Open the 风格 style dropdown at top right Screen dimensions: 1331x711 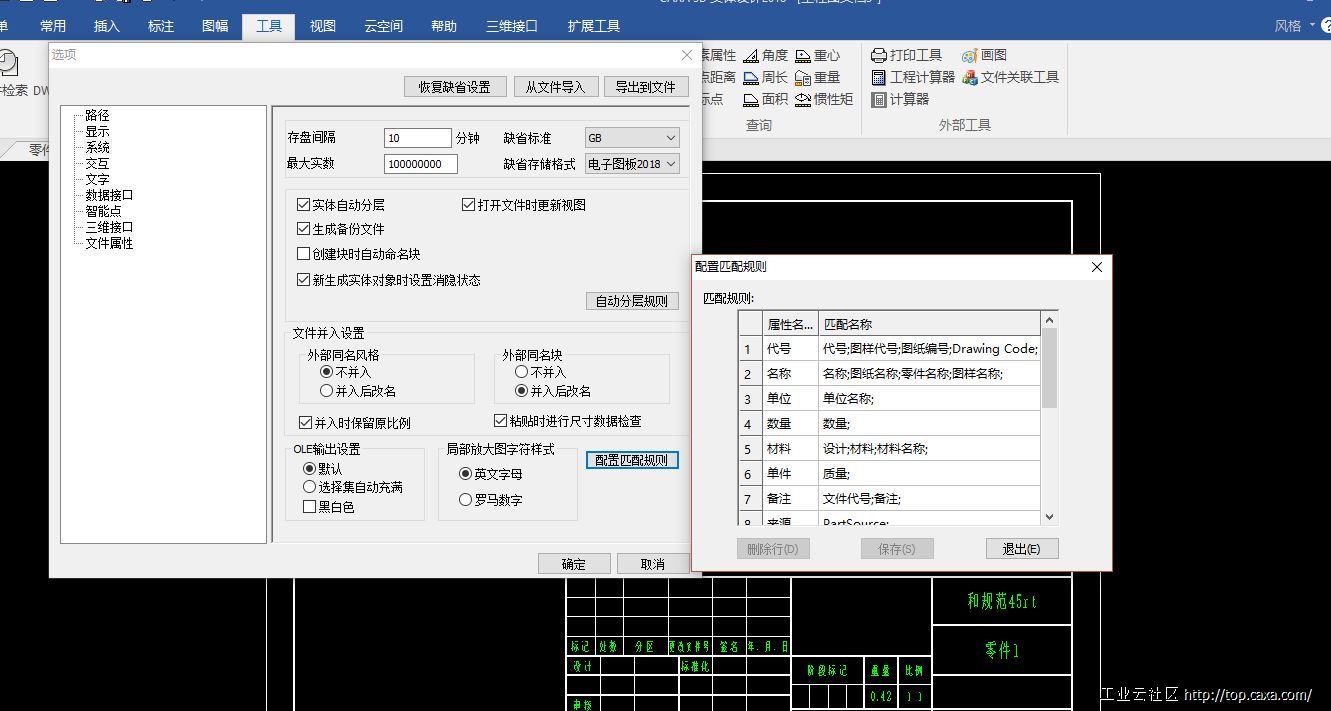tap(1295, 26)
